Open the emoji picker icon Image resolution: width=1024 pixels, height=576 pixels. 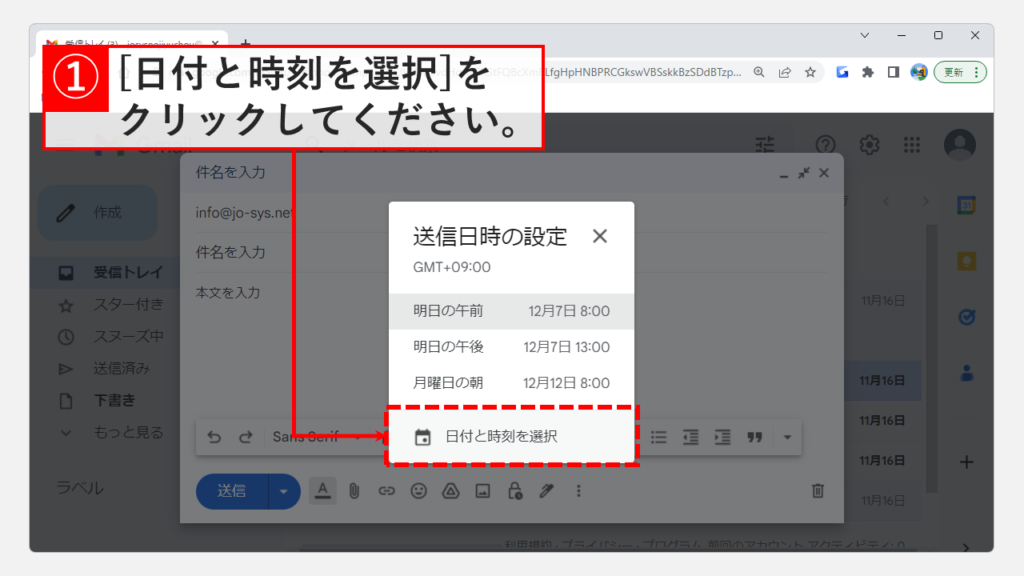click(419, 491)
